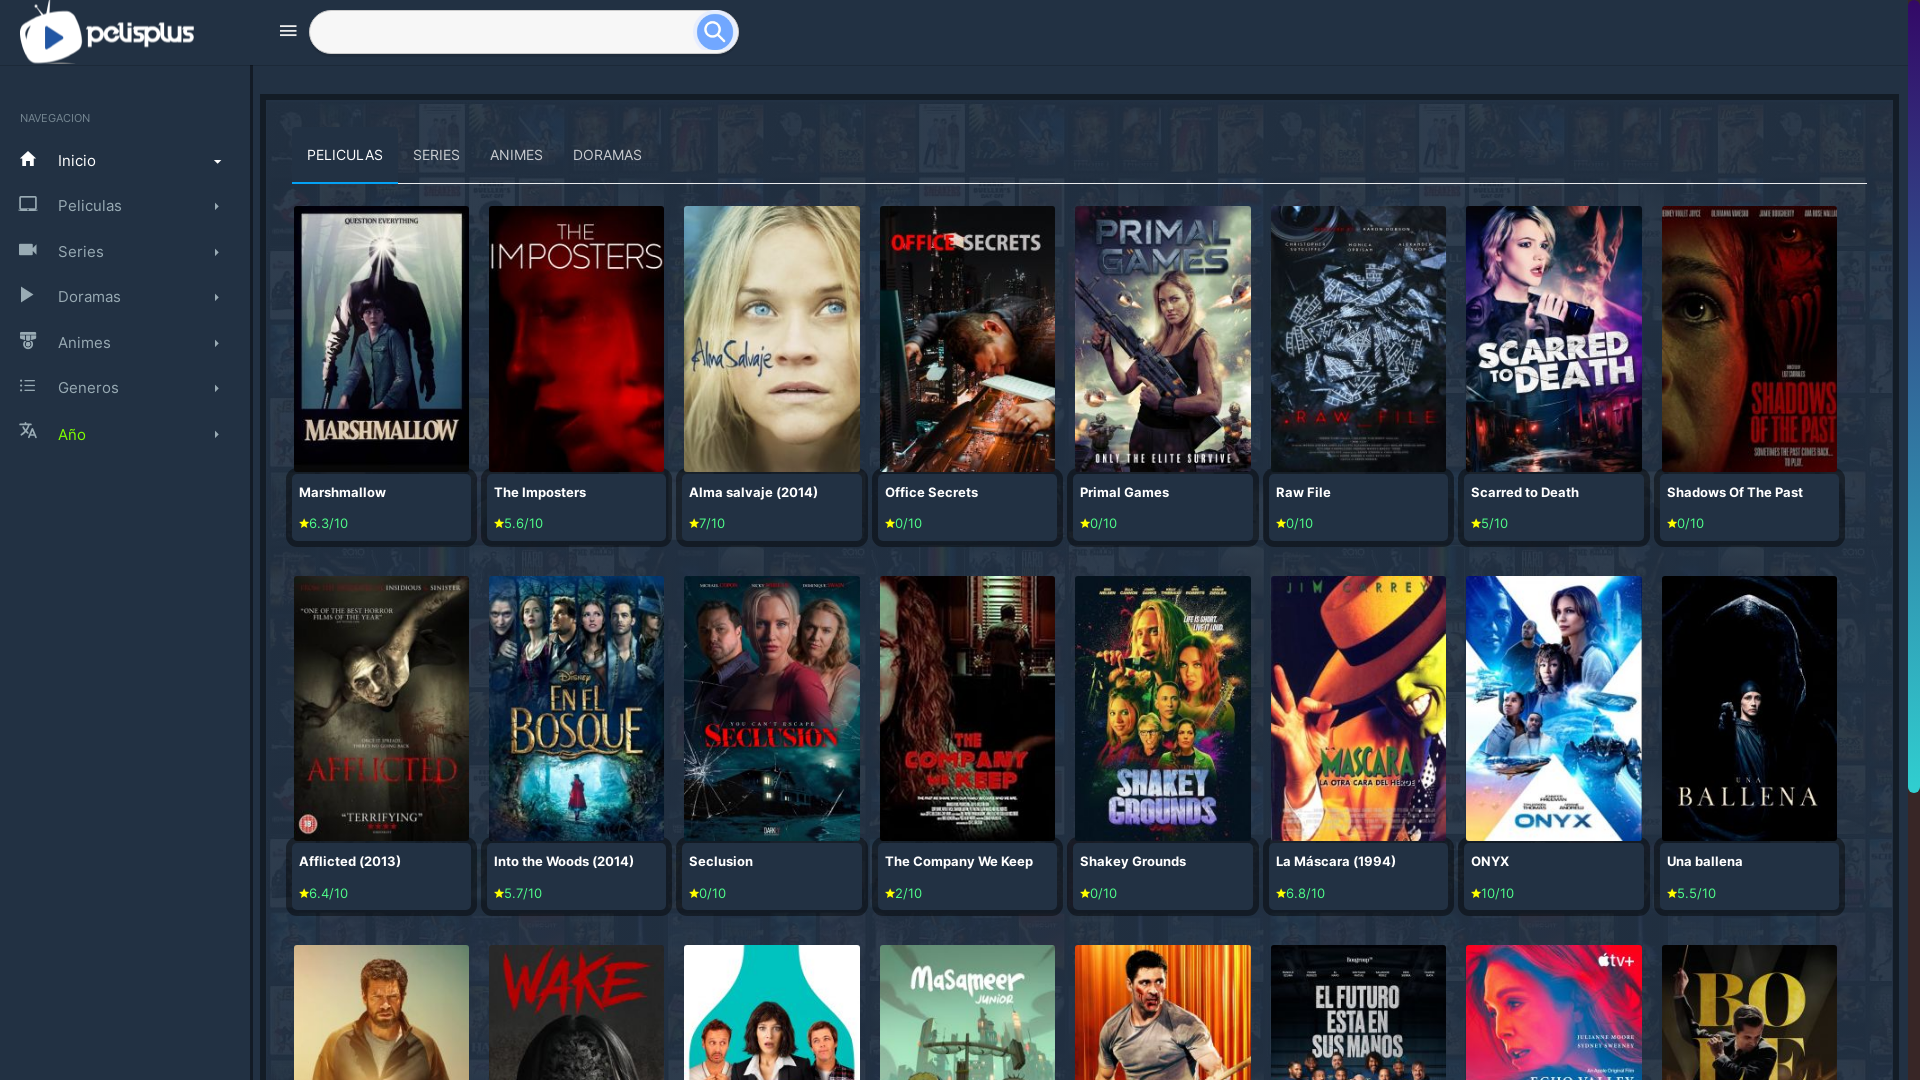Select the PELICULAS tab
Screen dimensions: 1920x1080
click(x=344, y=155)
